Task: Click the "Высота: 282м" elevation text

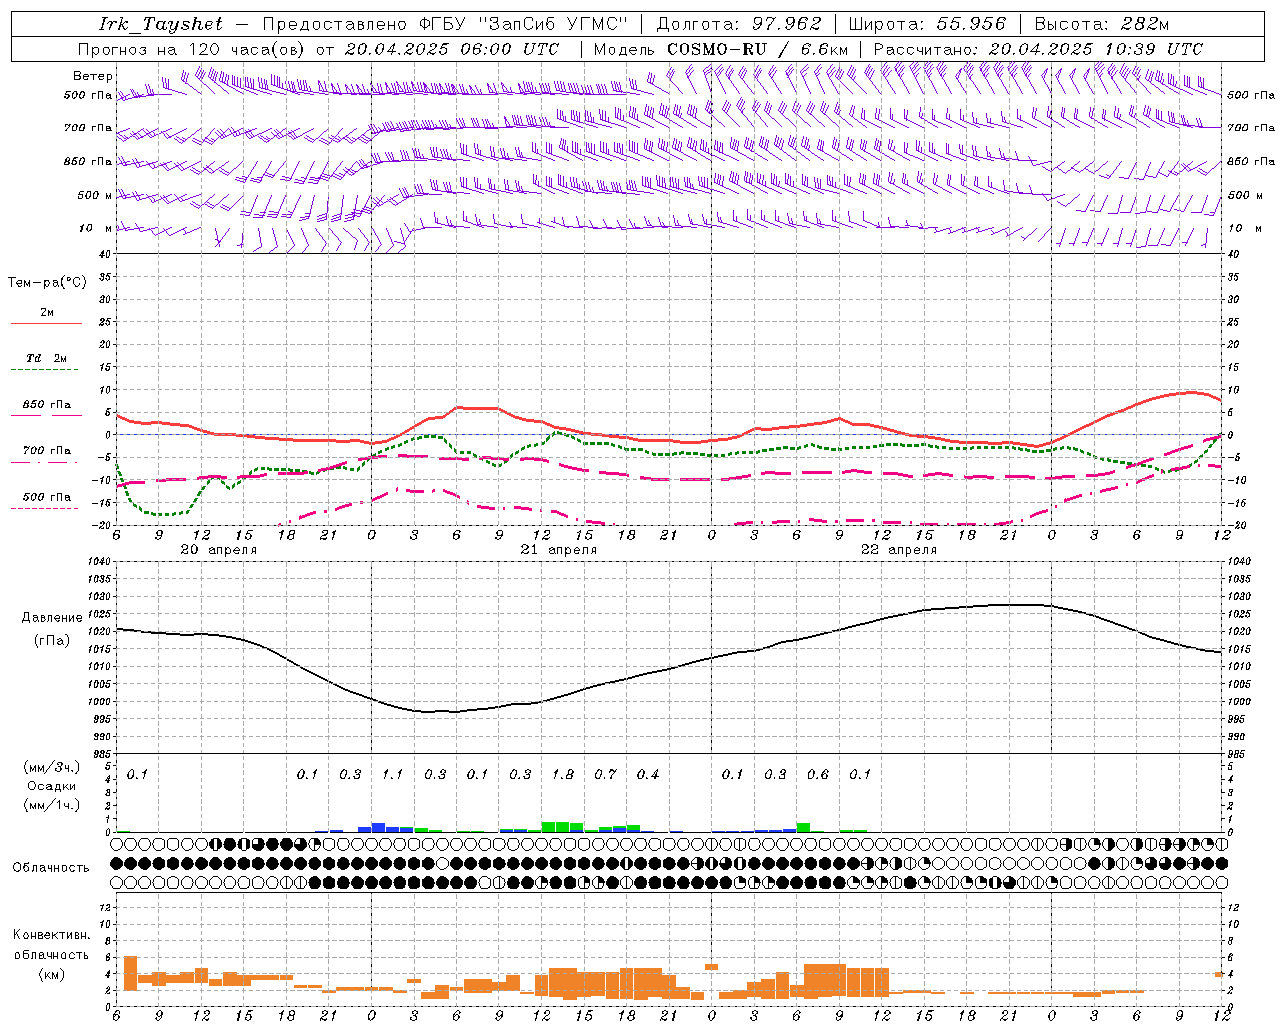Action: 1102,24
